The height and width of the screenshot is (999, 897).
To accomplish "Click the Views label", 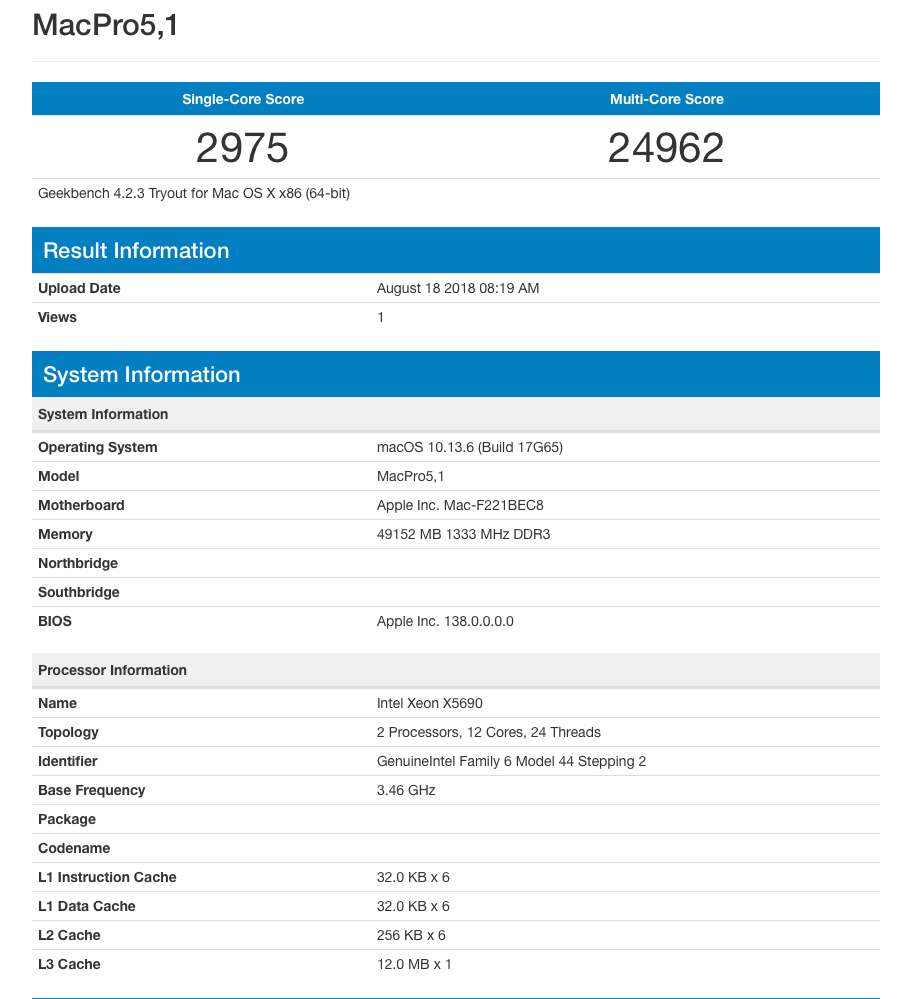I will pos(57,317).
